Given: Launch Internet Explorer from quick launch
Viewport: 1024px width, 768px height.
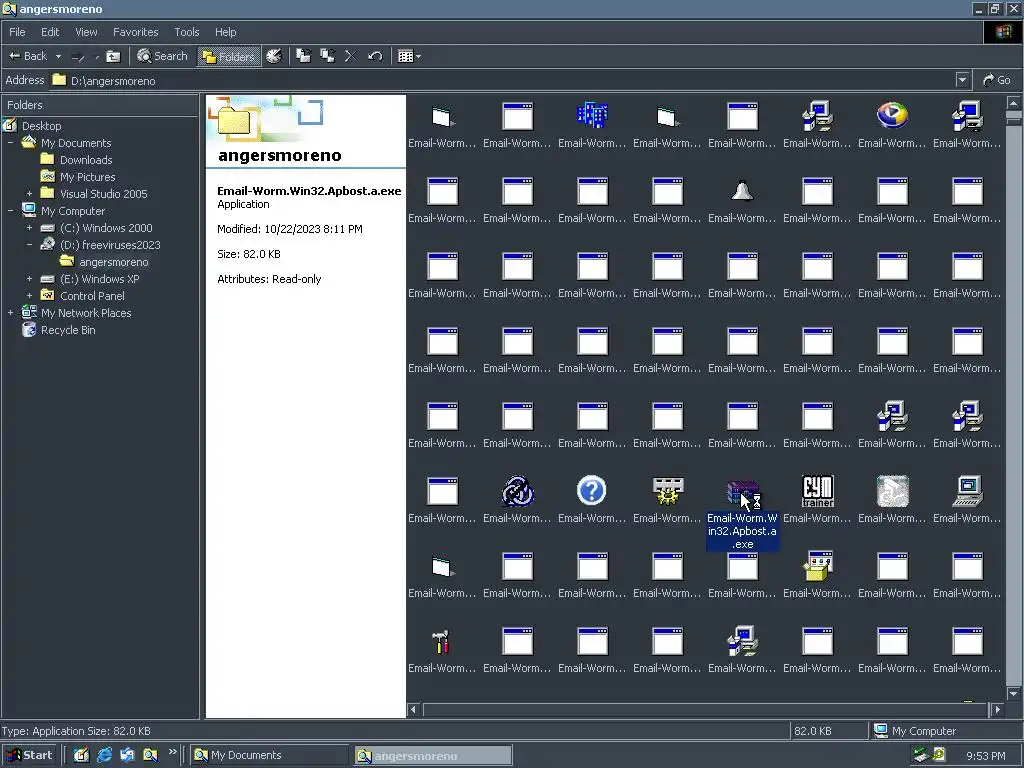Looking at the screenshot, I should 104,755.
